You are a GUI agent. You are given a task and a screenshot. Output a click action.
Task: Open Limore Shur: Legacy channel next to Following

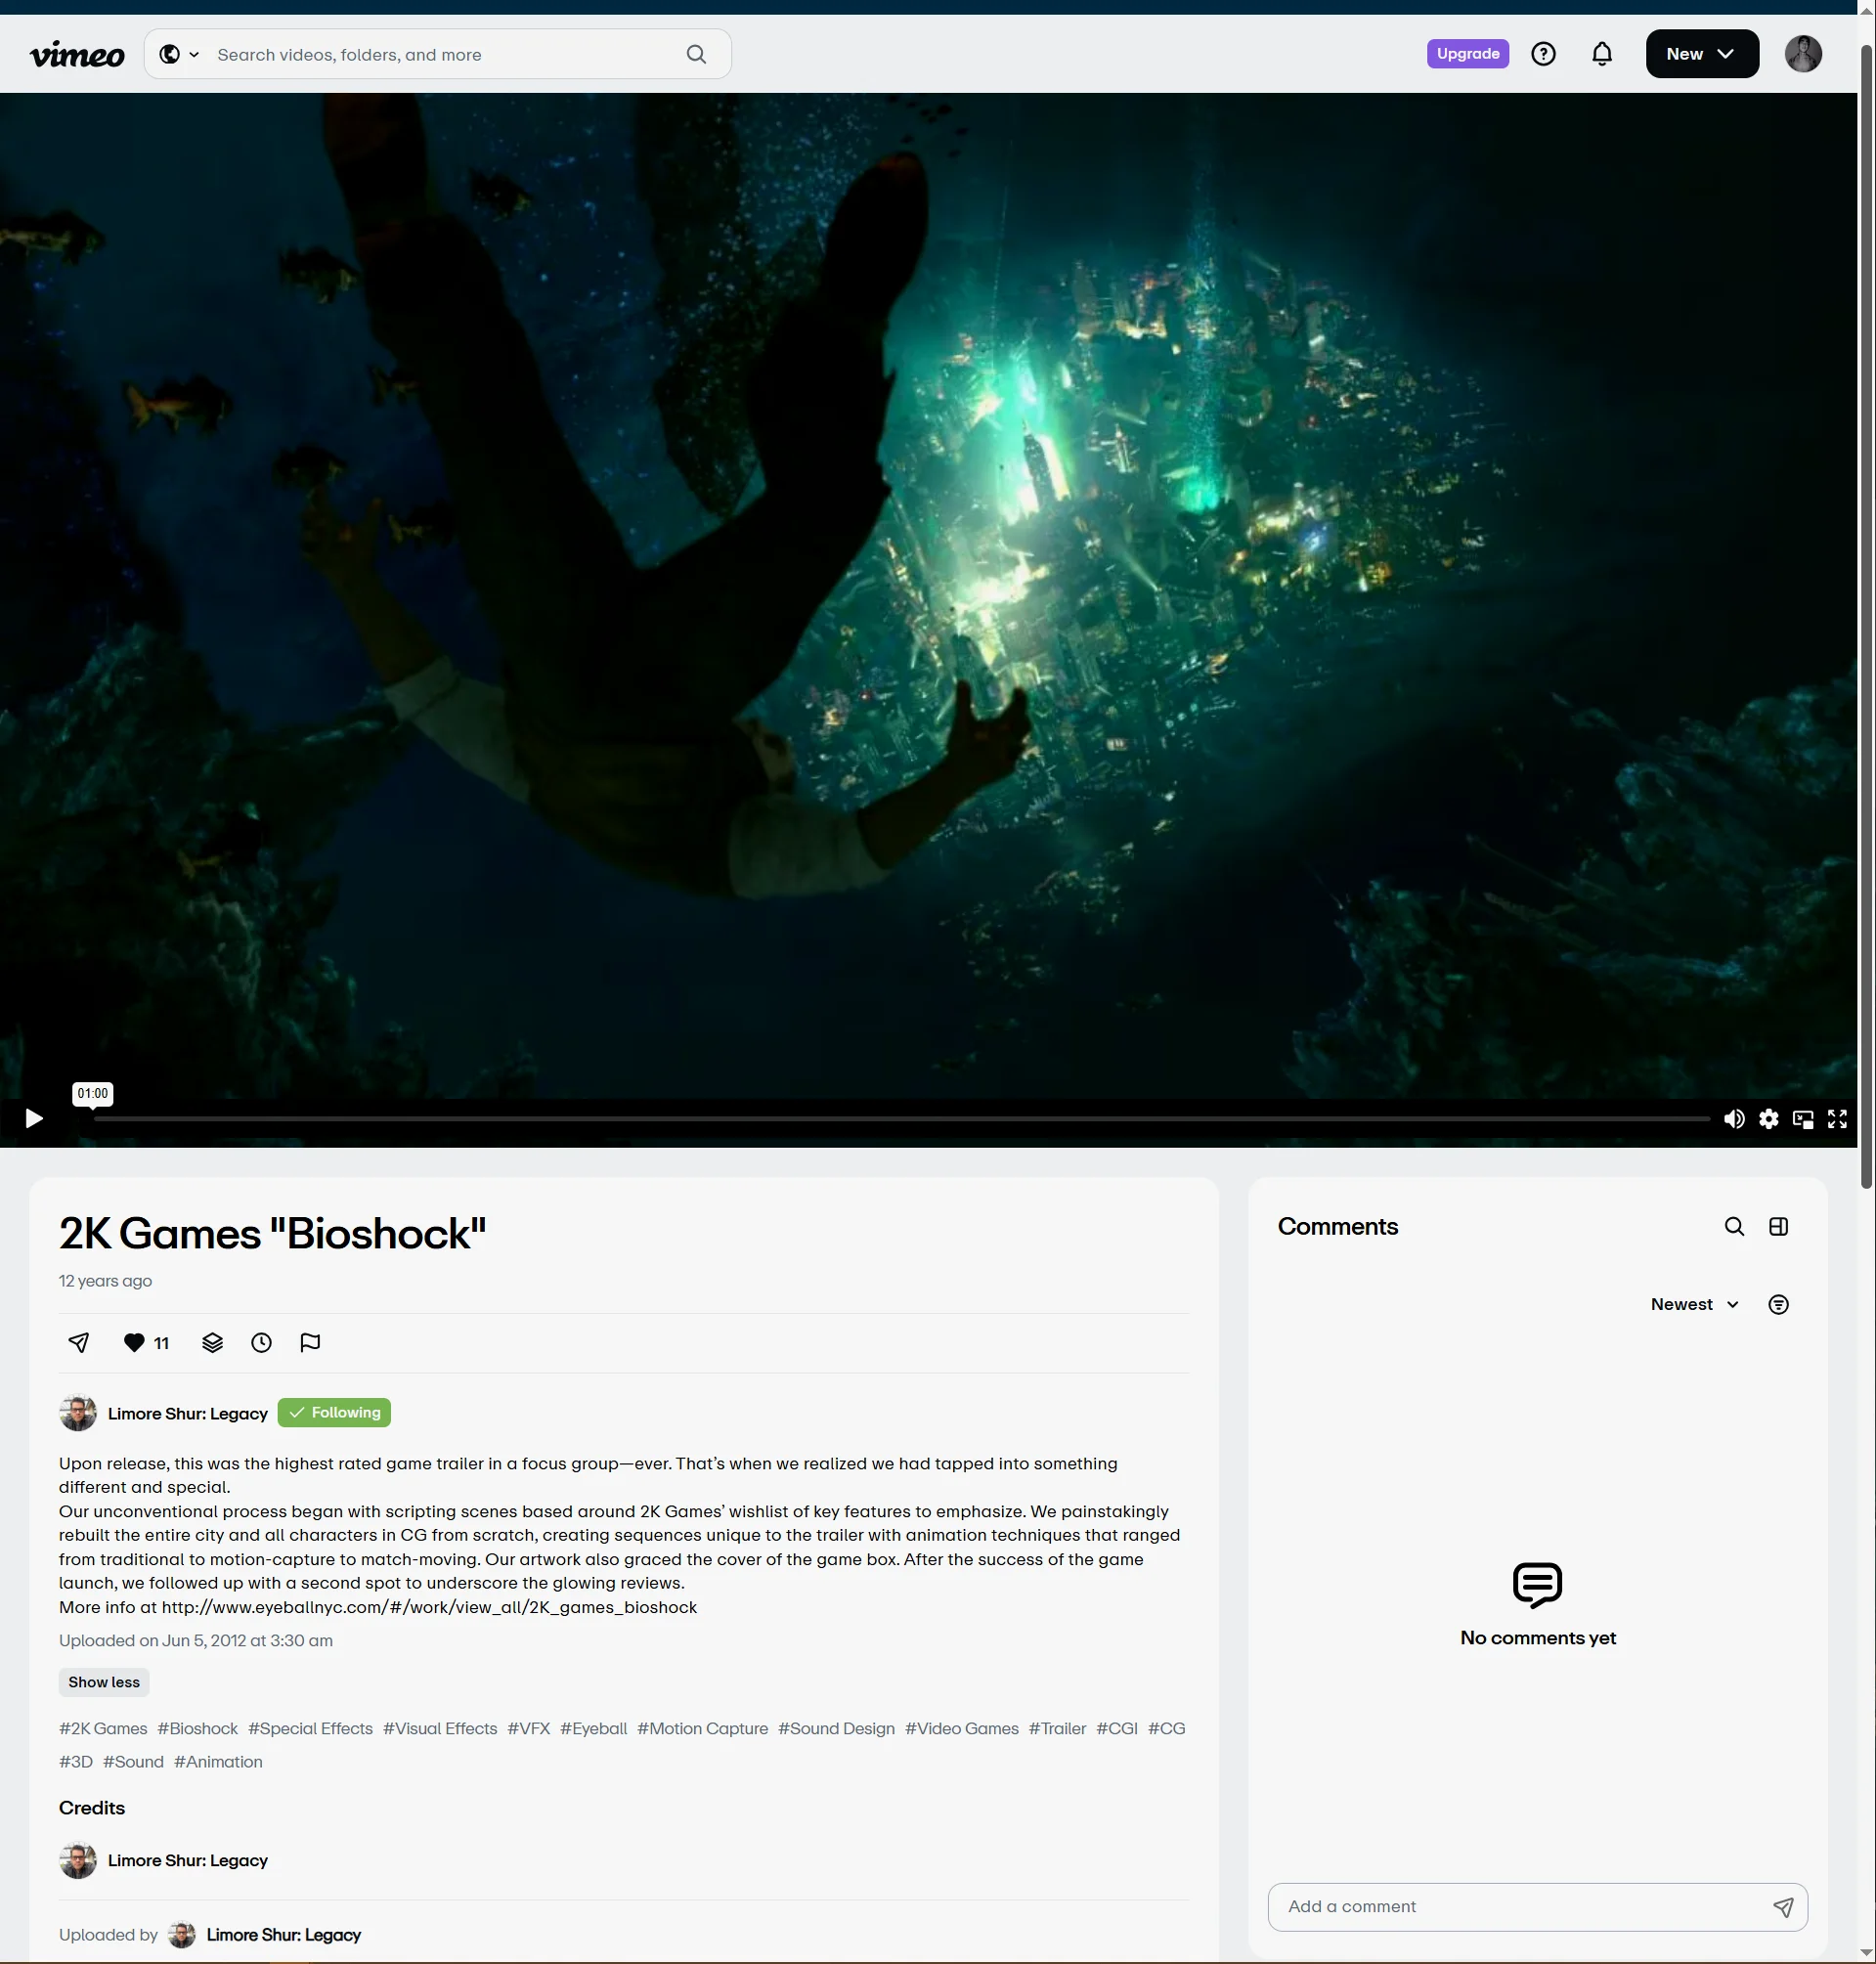pos(187,1413)
